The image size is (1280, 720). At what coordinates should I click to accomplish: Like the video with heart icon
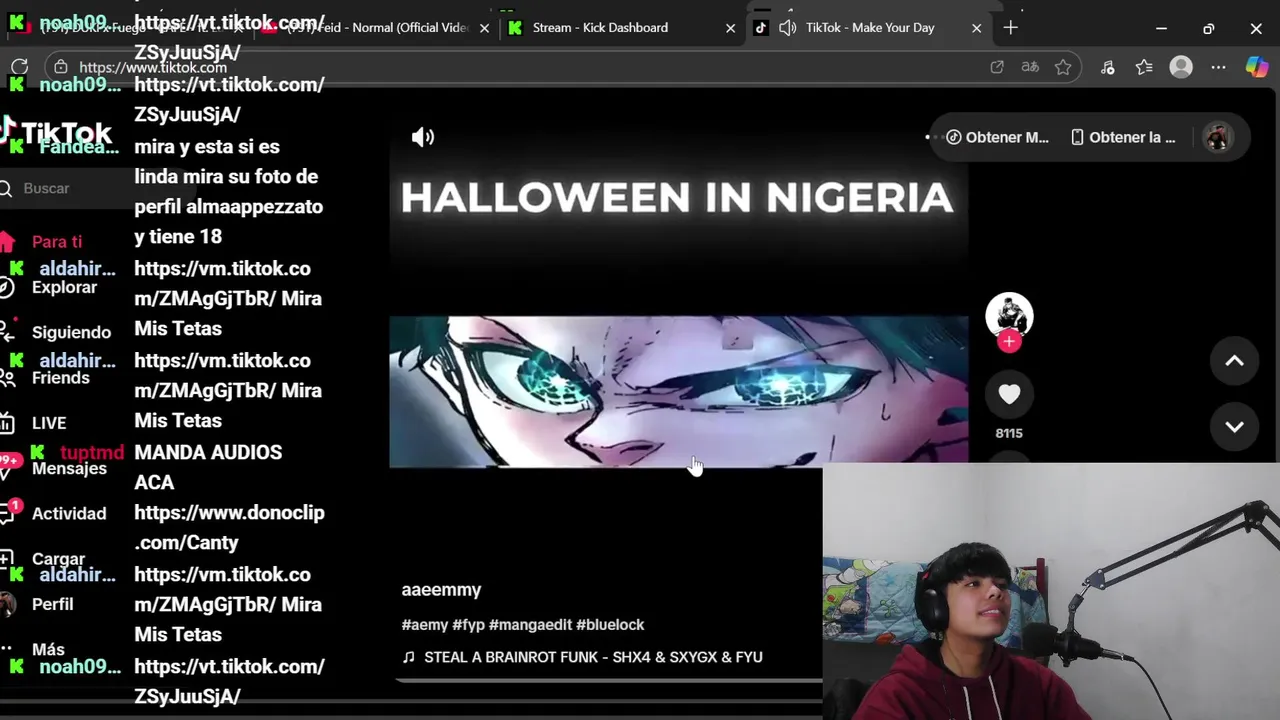coord(1009,394)
